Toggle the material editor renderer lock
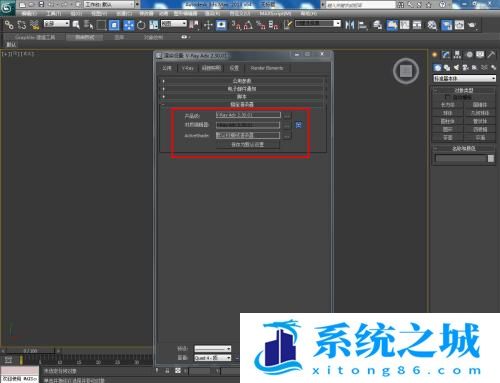Image resolution: width=500 pixels, height=383 pixels. [x=298, y=125]
